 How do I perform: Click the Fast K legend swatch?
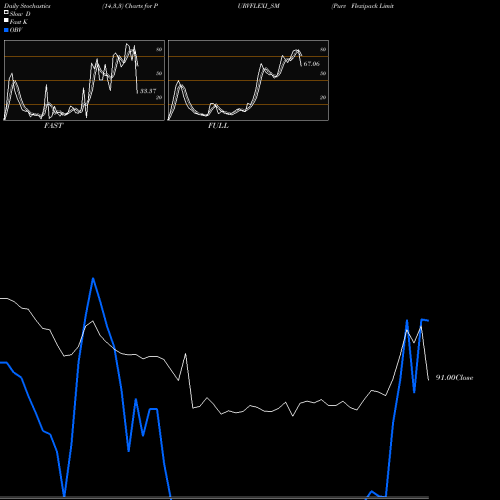[6, 20]
